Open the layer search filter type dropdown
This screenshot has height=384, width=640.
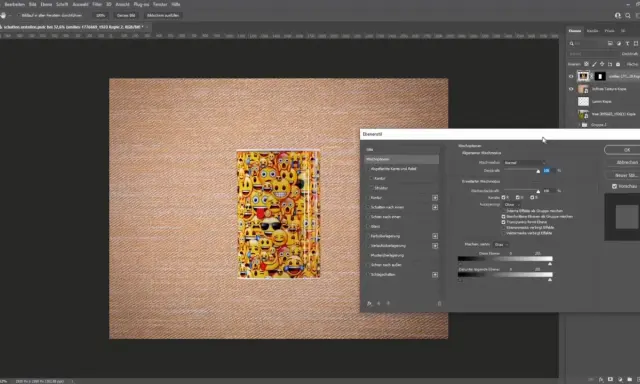pos(587,43)
